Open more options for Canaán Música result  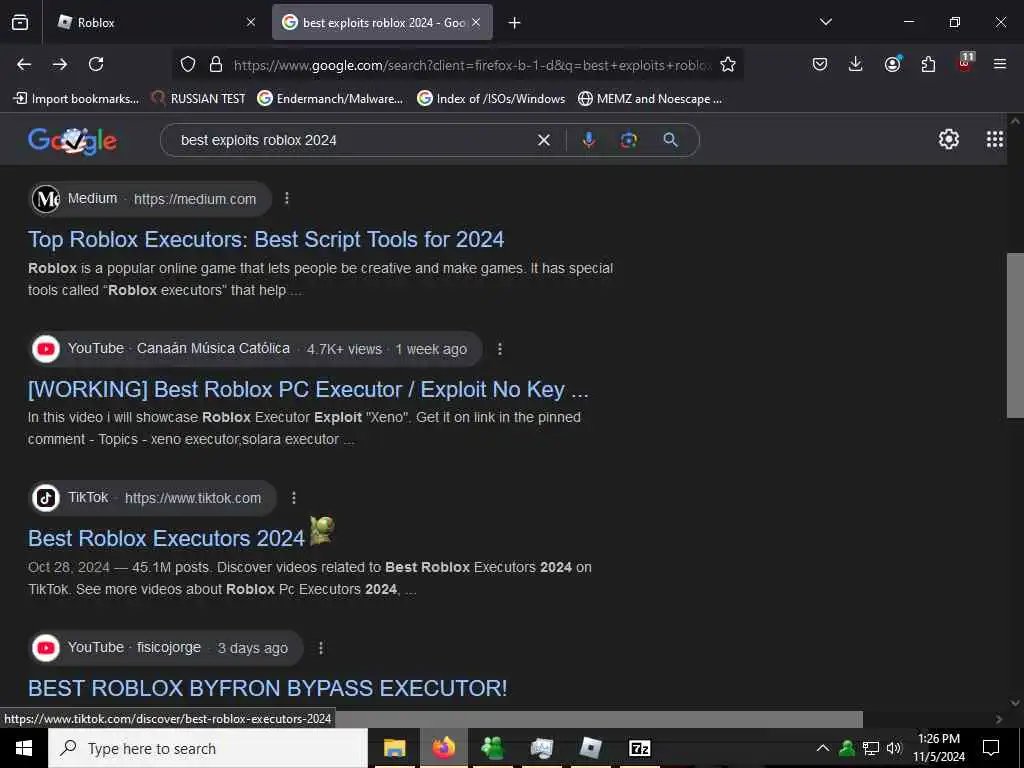click(x=500, y=349)
